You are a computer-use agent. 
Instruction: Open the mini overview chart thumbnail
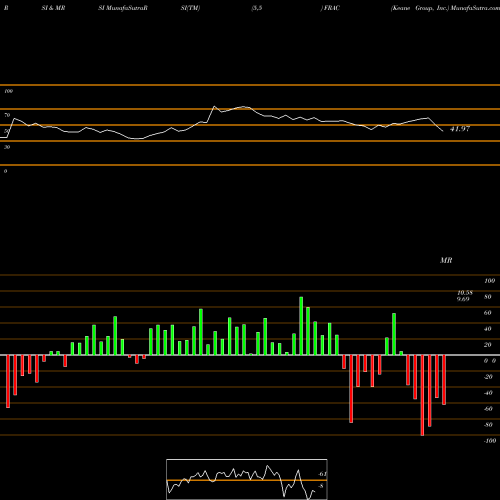pos(247,479)
